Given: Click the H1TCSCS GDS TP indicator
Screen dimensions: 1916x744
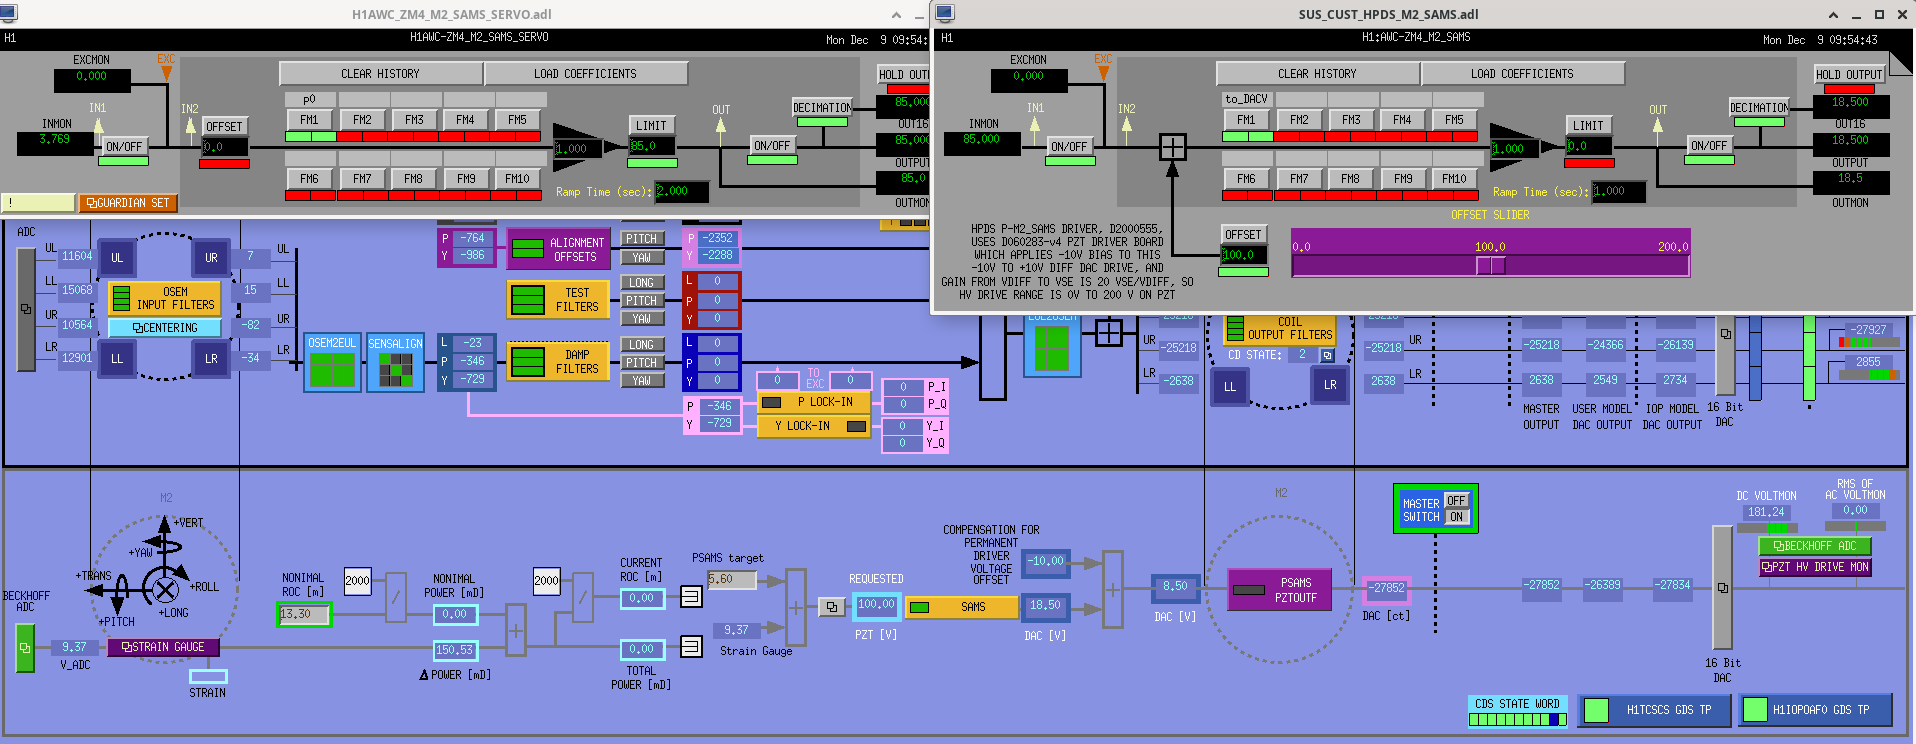Looking at the screenshot, I should pyautogui.click(x=1652, y=710).
